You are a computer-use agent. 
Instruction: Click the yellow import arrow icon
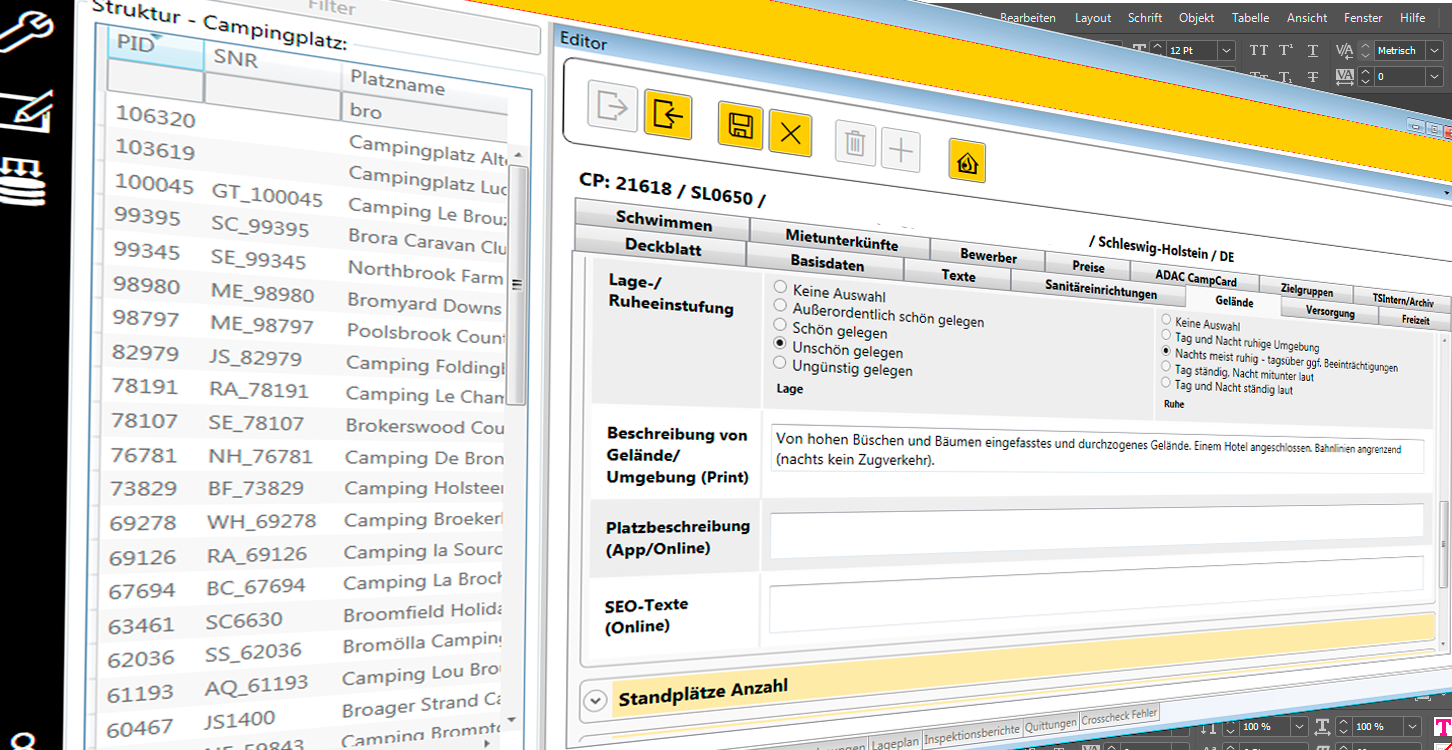coord(667,115)
